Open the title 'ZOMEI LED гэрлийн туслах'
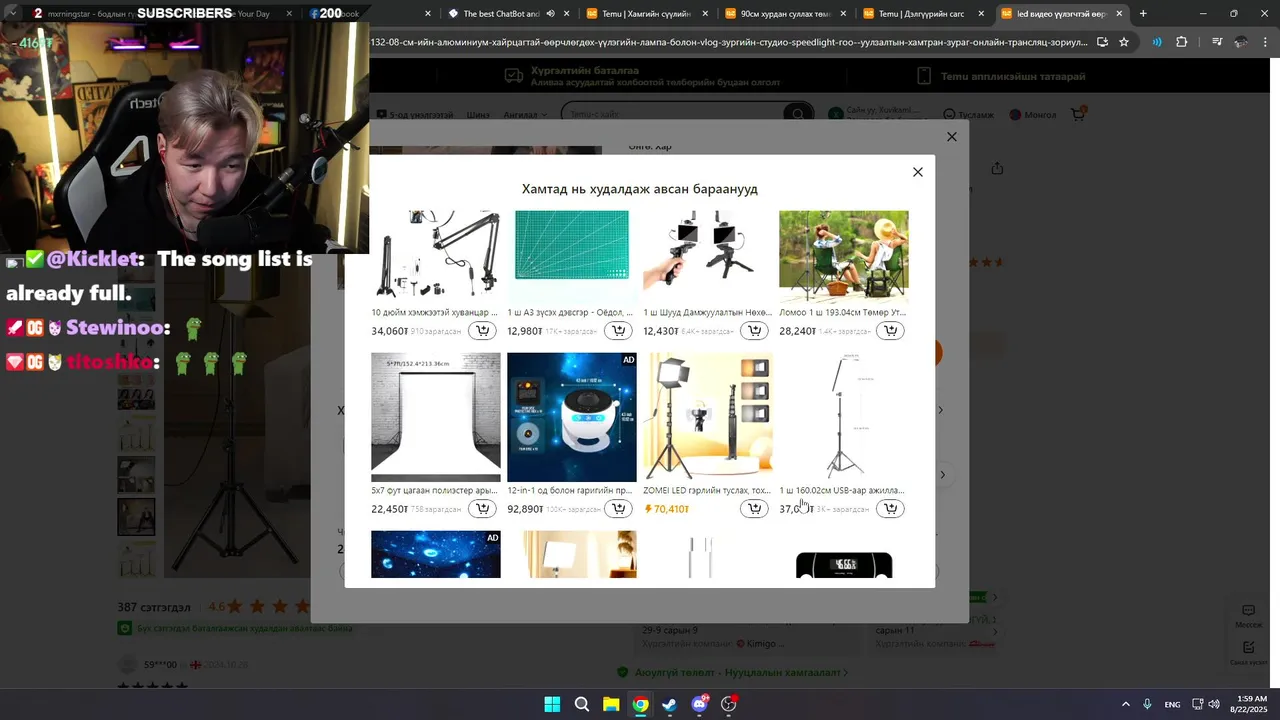Image resolution: width=1280 pixels, height=720 pixels. pyautogui.click(x=707, y=491)
